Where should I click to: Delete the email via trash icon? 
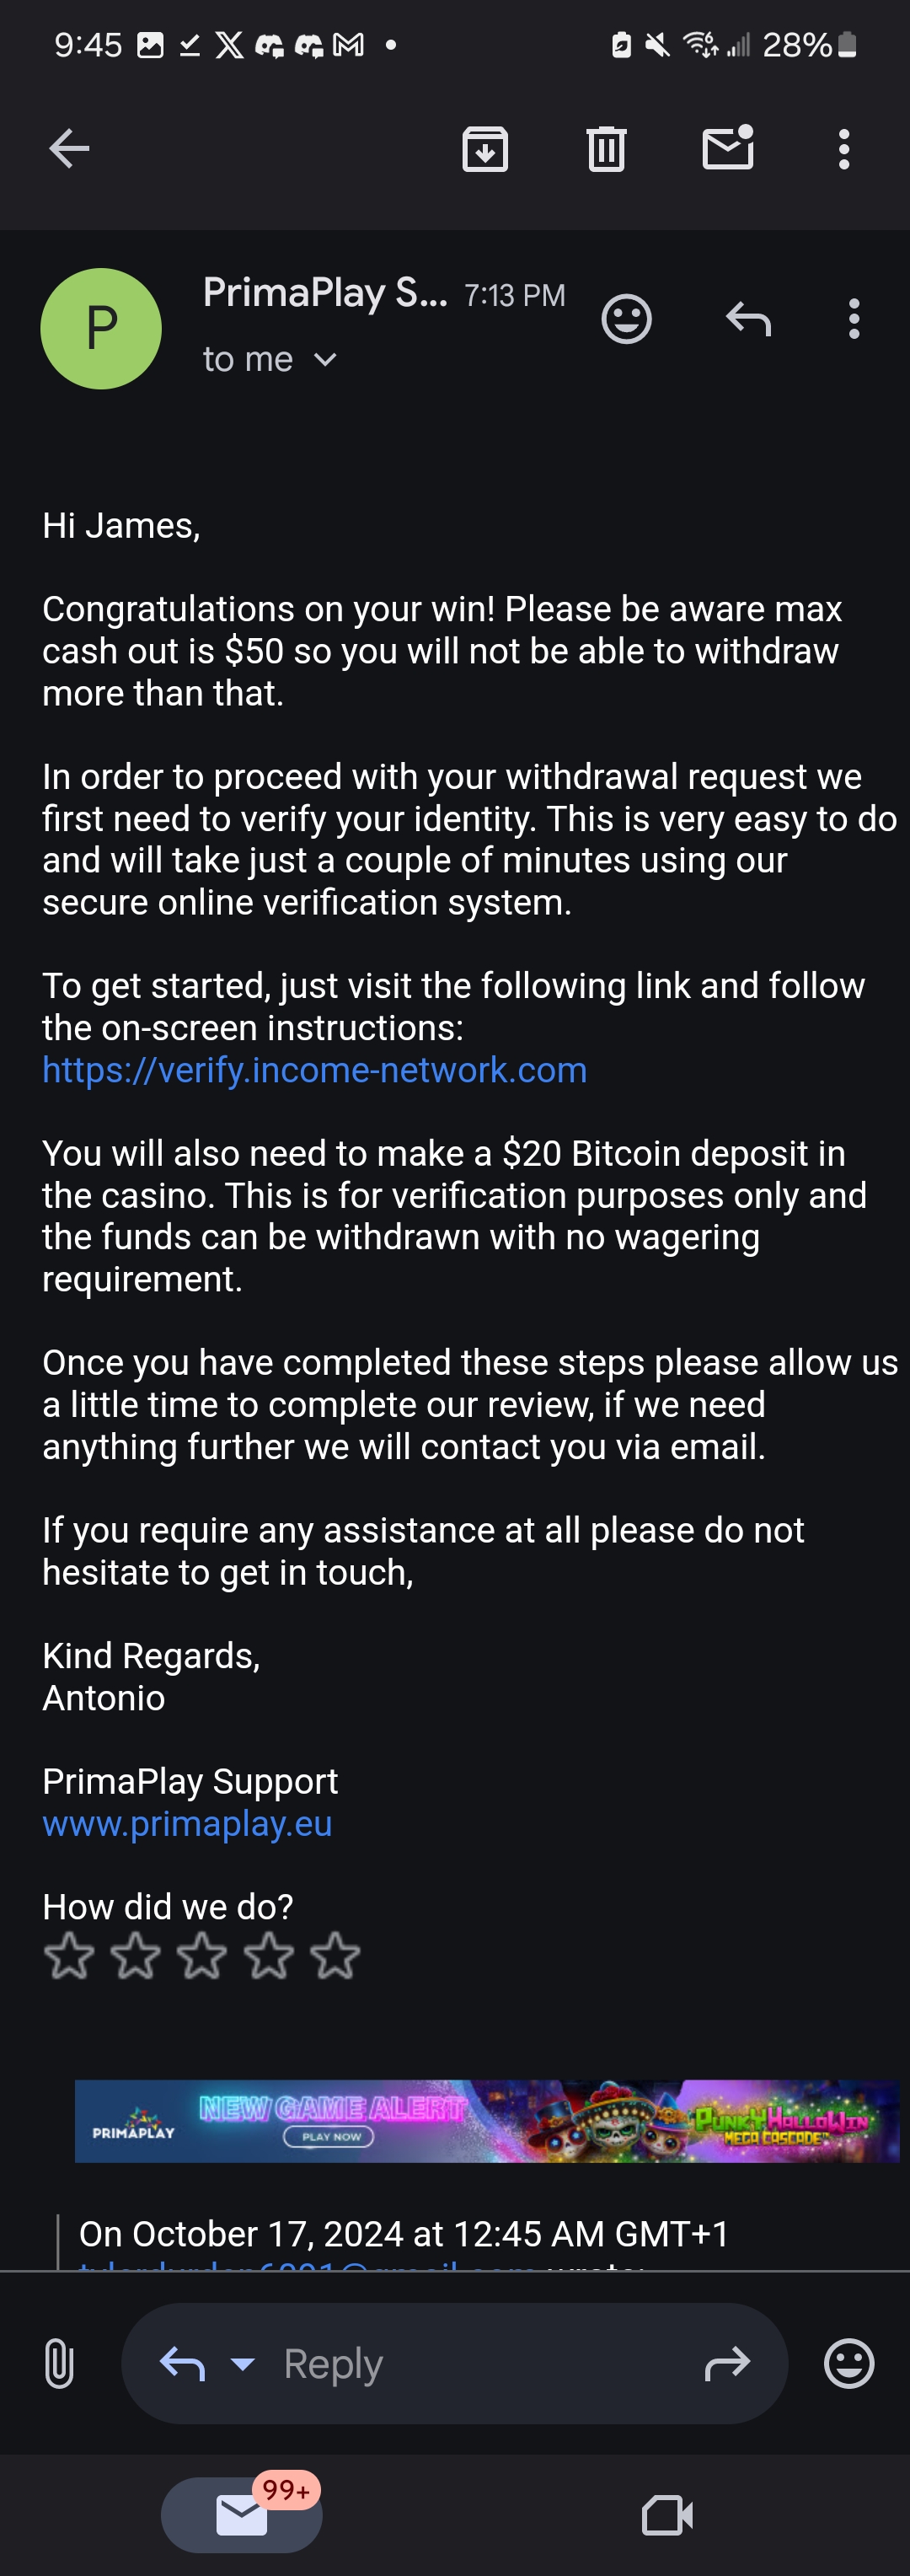606,149
